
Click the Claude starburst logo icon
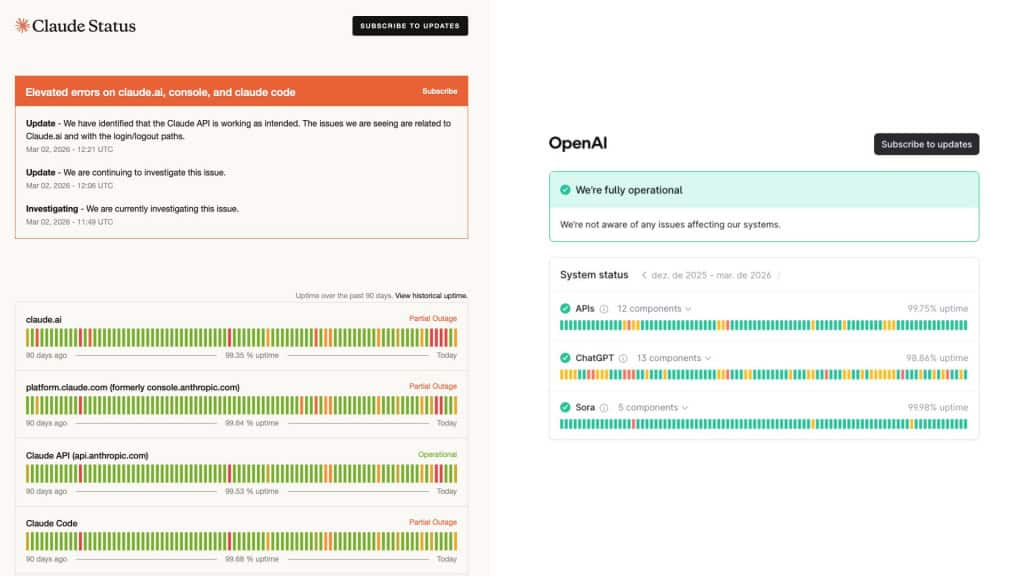tap(22, 26)
